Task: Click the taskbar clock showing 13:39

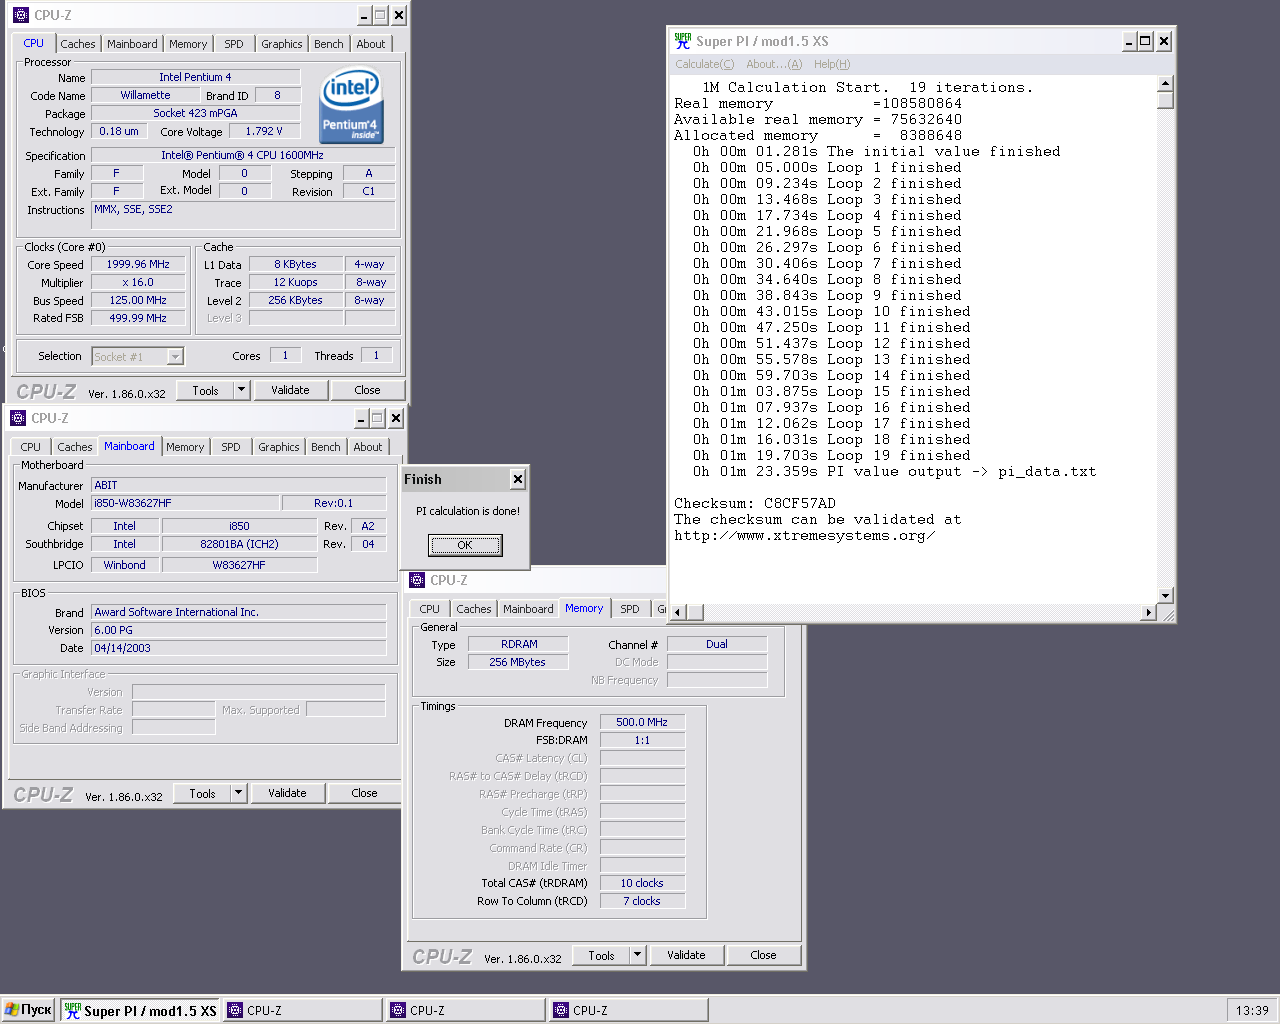Action: 1252,1010
